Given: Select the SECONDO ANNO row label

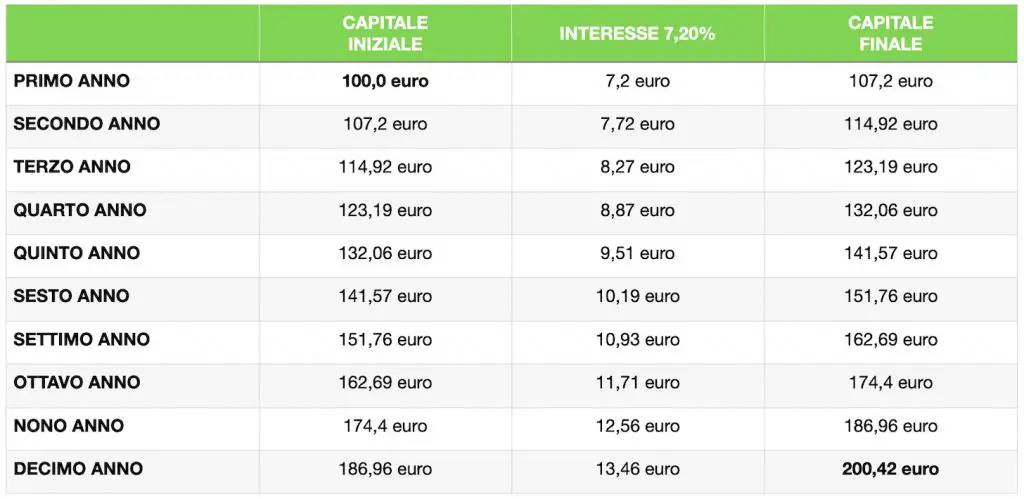Looking at the screenshot, I should (87, 124).
